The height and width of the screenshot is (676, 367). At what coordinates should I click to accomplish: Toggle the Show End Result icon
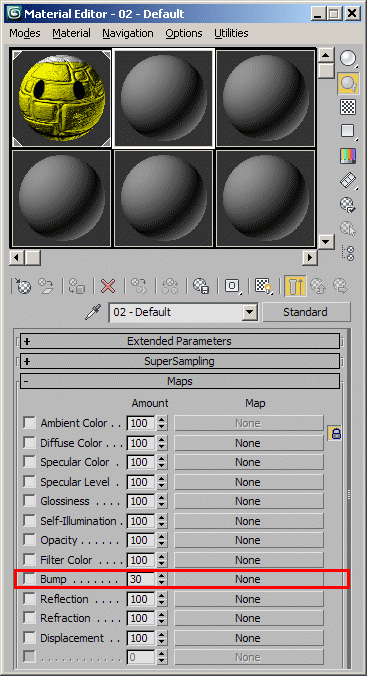295,286
